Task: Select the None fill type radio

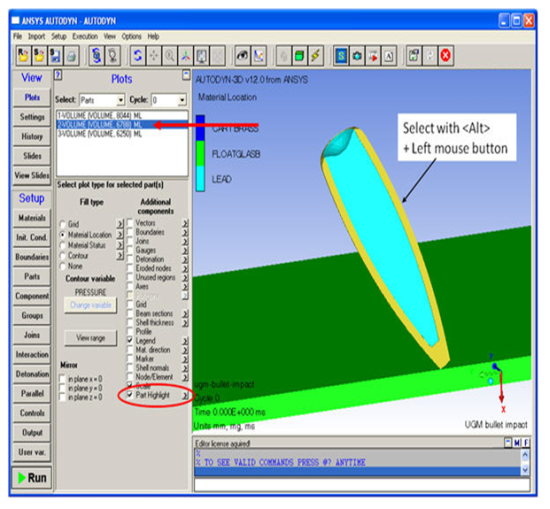Action: coord(63,266)
